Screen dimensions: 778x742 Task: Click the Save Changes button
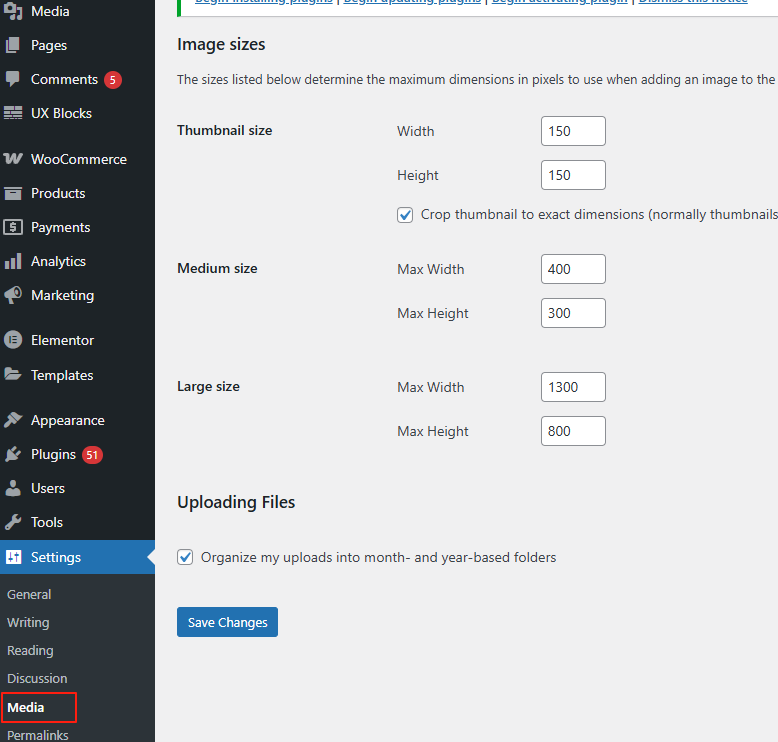[x=227, y=622]
